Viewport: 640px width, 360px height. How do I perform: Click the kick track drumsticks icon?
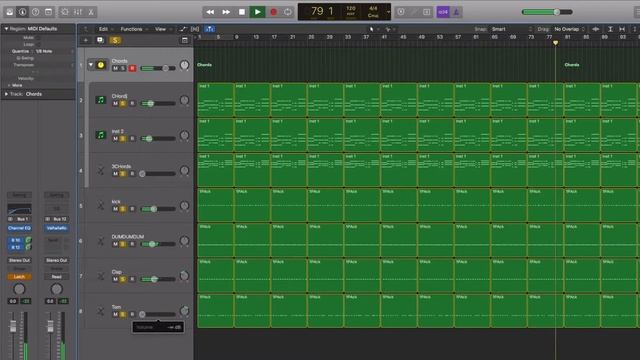[101, 205]
